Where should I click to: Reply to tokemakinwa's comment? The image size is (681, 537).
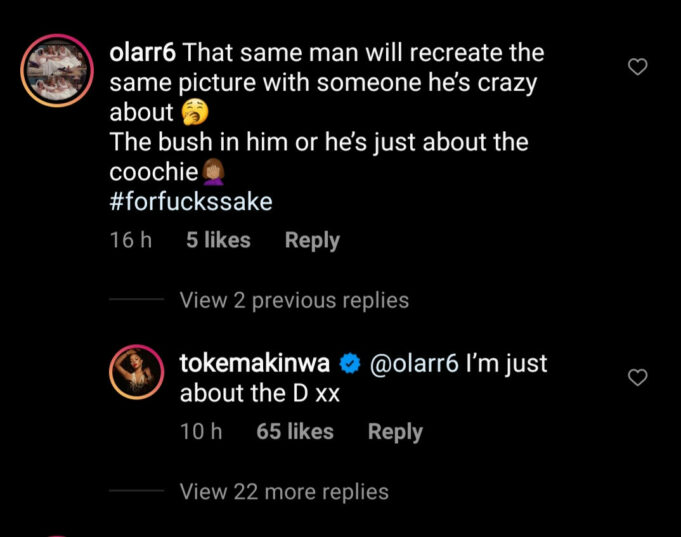tap(395, 432)
